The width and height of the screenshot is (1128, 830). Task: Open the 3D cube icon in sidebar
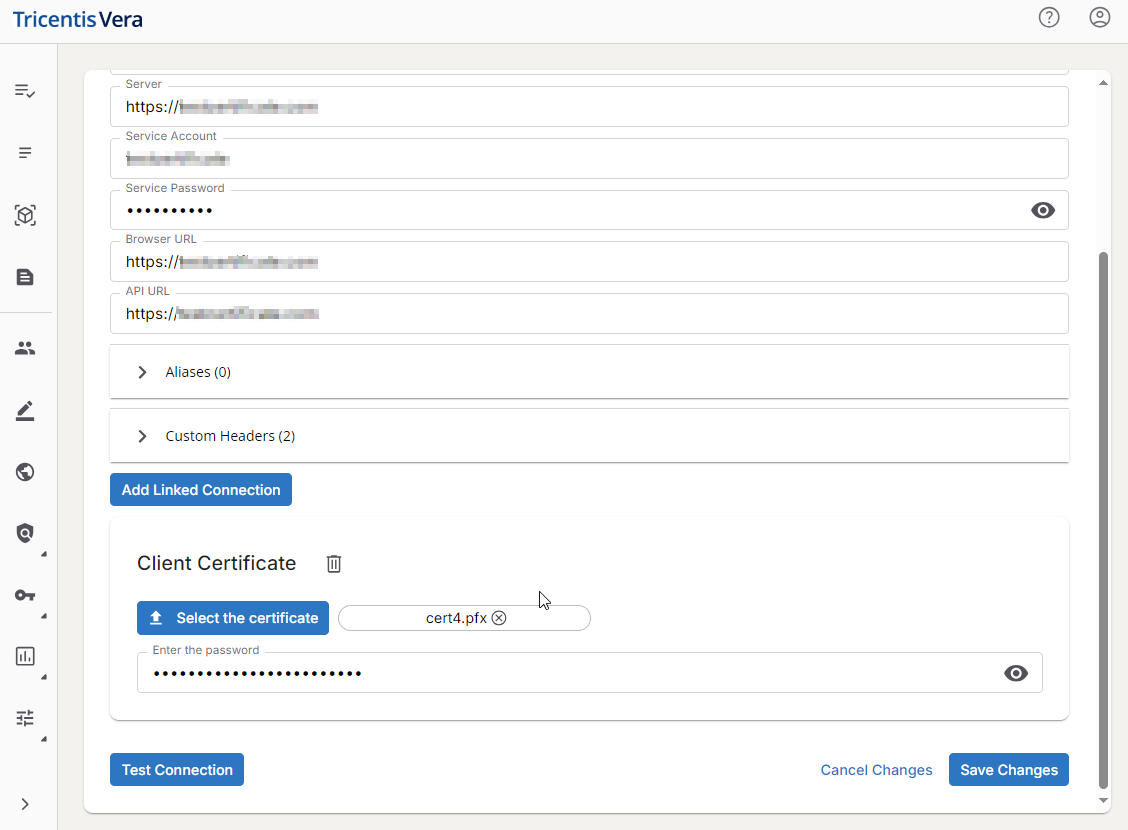[x=25, y=215]
